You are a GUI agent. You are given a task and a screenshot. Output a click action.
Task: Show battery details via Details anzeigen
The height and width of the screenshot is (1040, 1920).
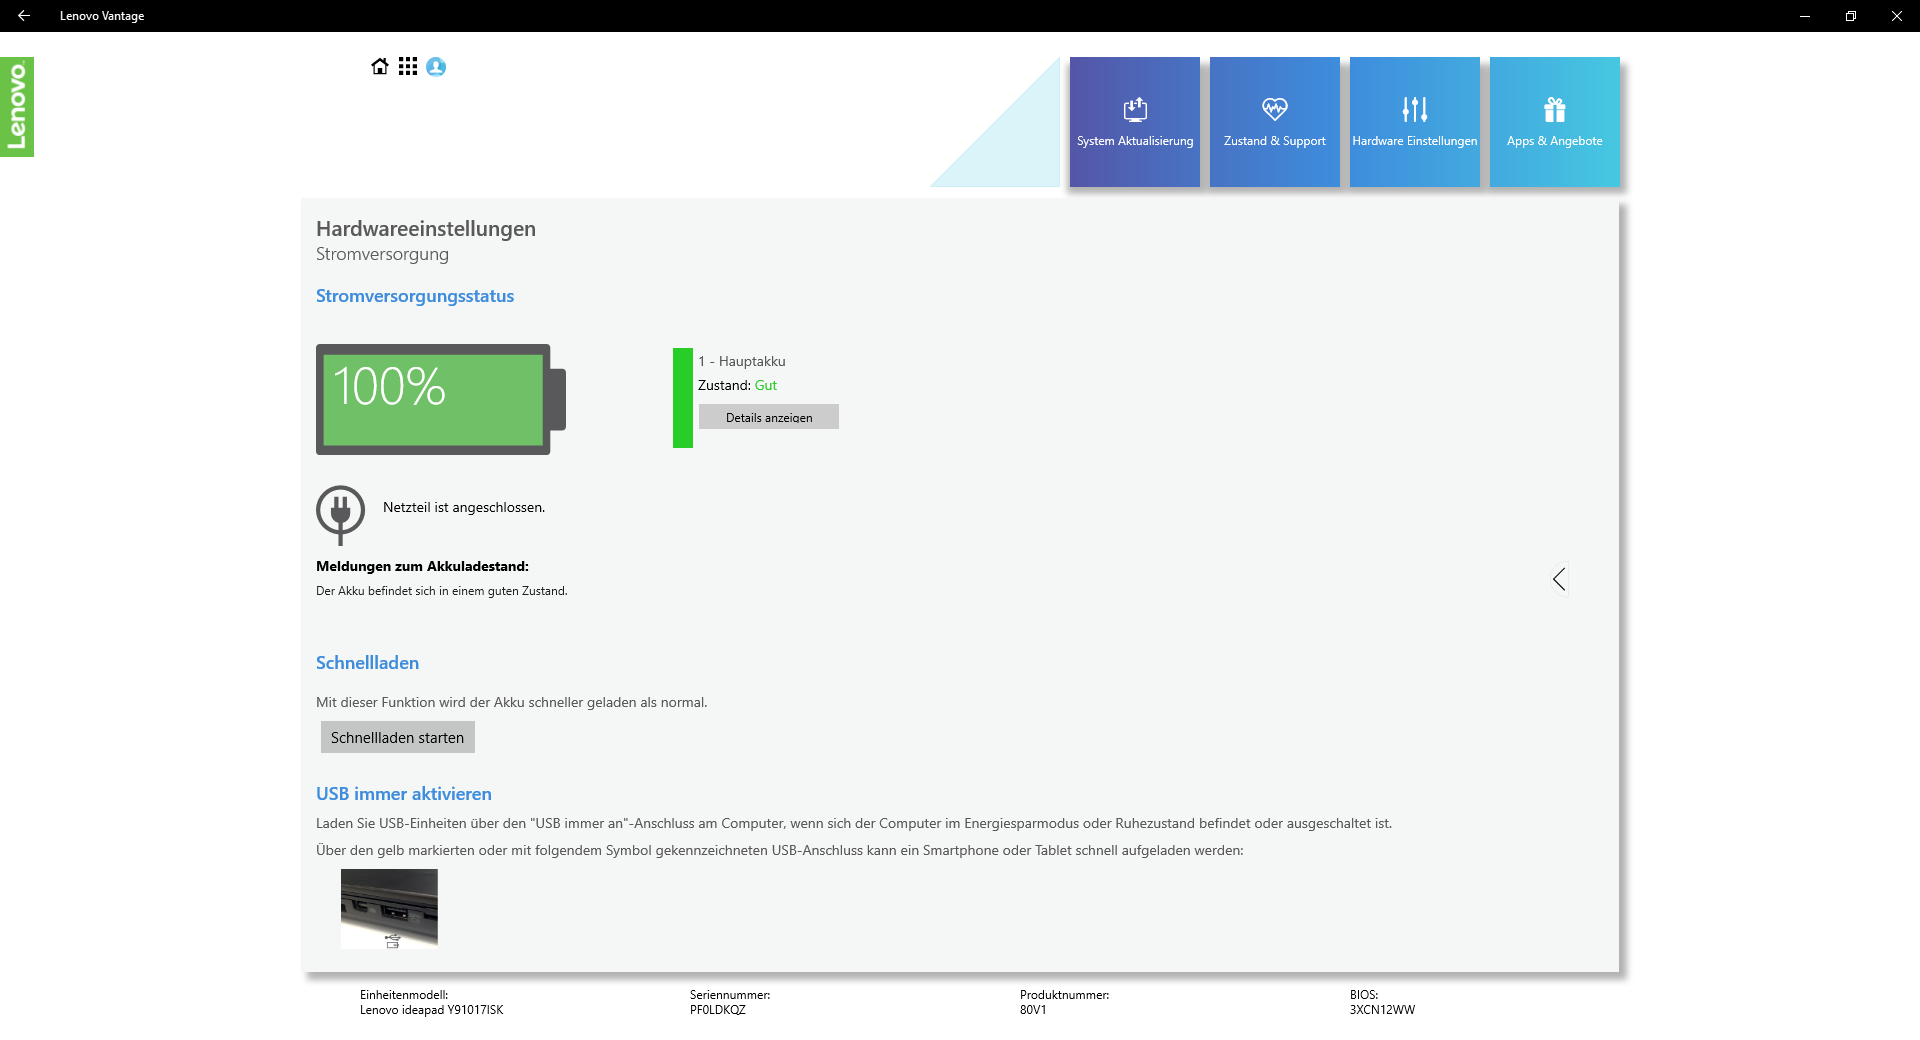769,417
